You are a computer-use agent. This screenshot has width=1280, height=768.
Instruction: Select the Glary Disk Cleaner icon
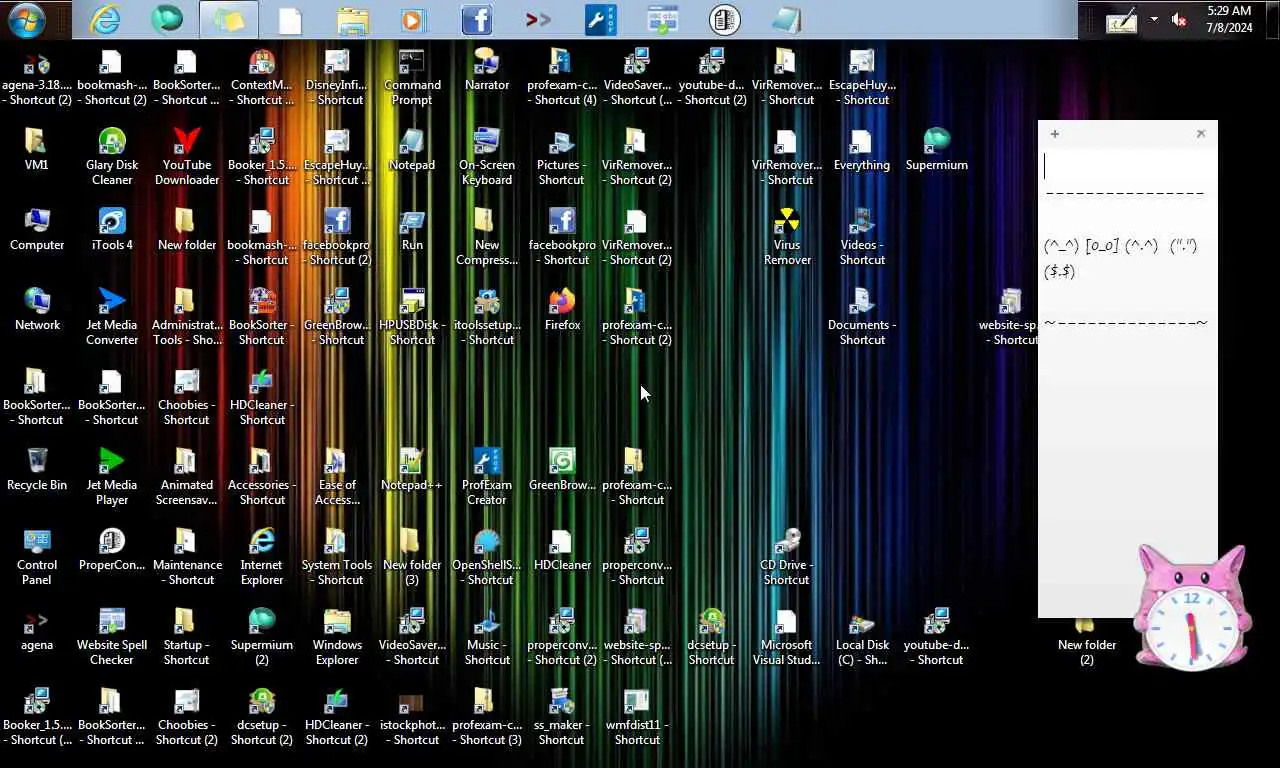[112, 157]
